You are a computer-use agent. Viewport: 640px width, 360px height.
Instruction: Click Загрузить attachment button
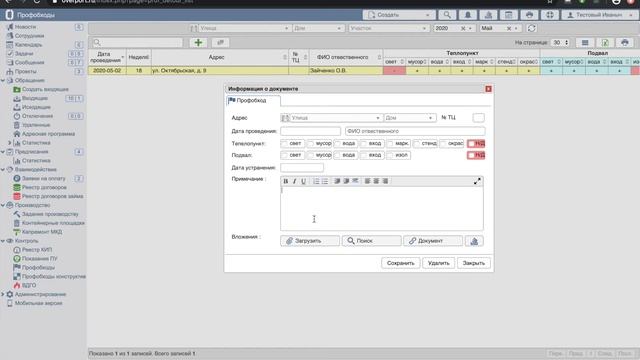(310, 241)
